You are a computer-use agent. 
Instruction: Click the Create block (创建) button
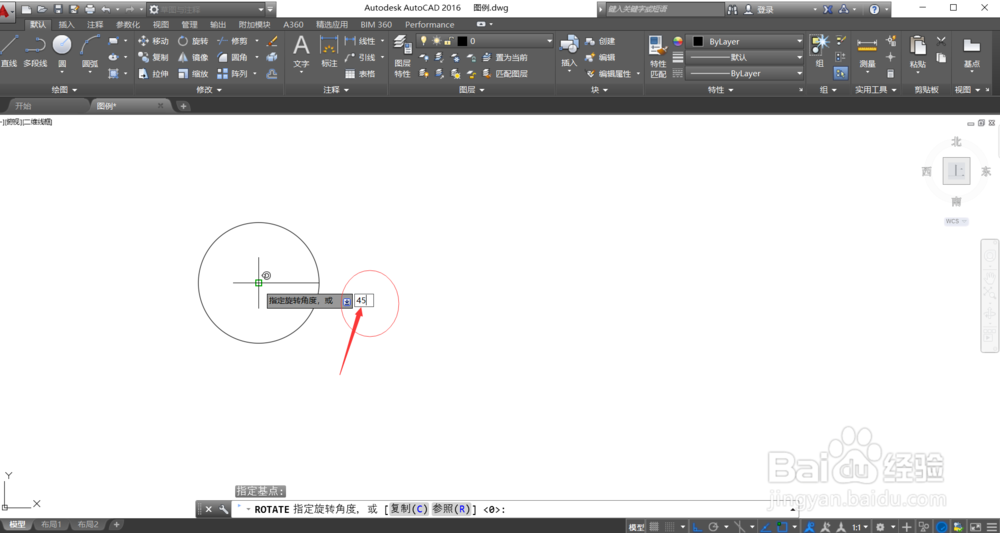point(600,41)
